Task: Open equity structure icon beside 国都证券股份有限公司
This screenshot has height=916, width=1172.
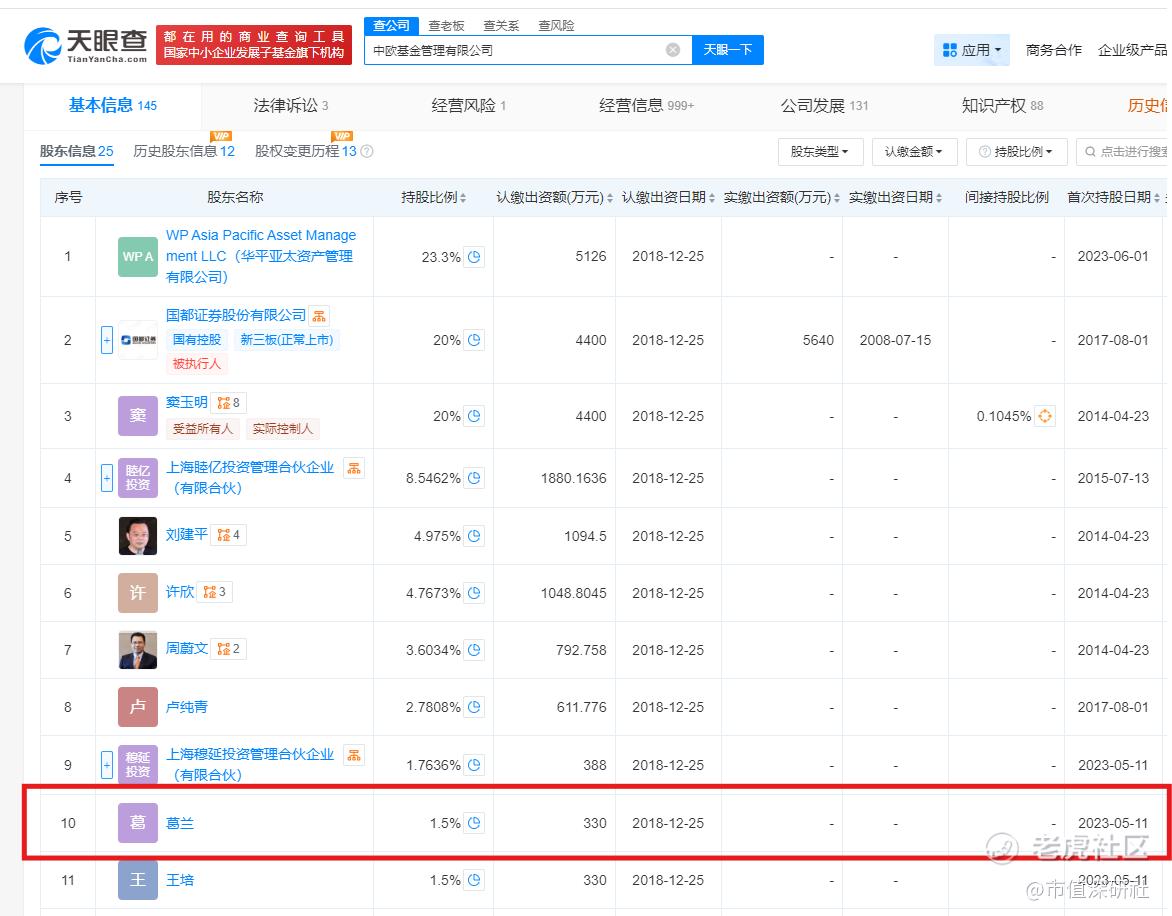Action: point(319,316)
